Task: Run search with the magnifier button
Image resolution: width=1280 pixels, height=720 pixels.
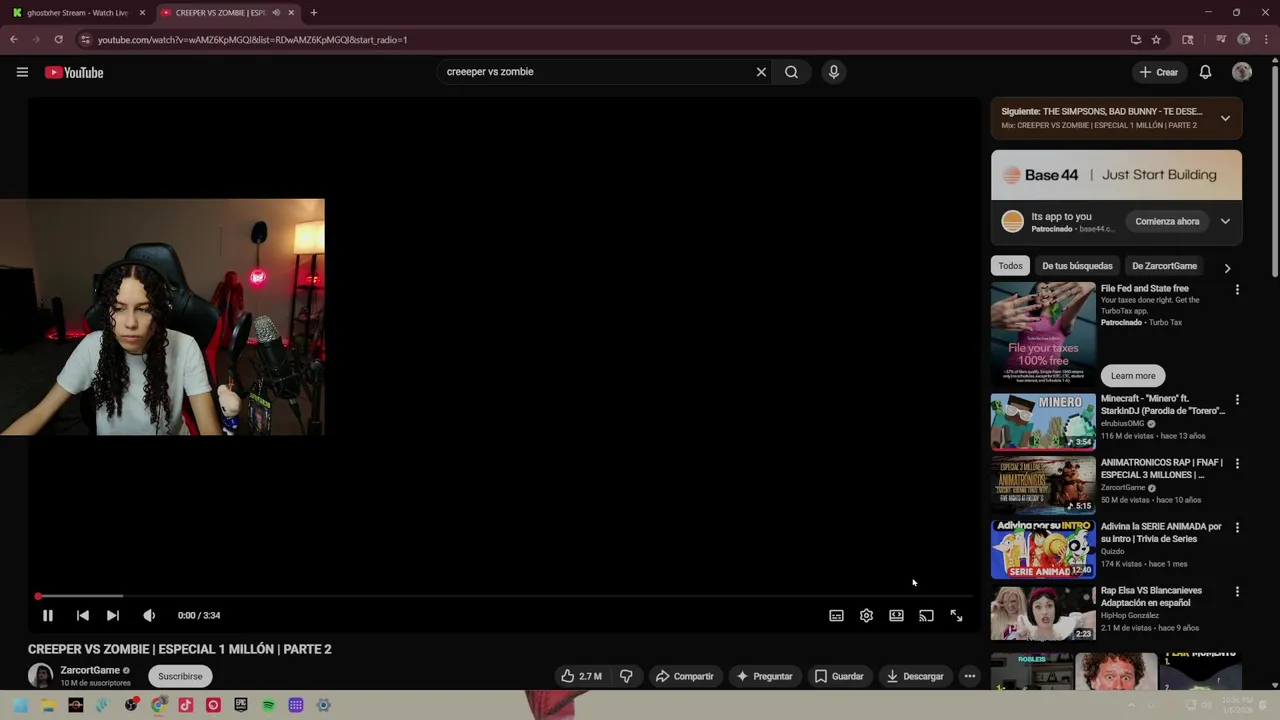Action: (x=791, y=72)
